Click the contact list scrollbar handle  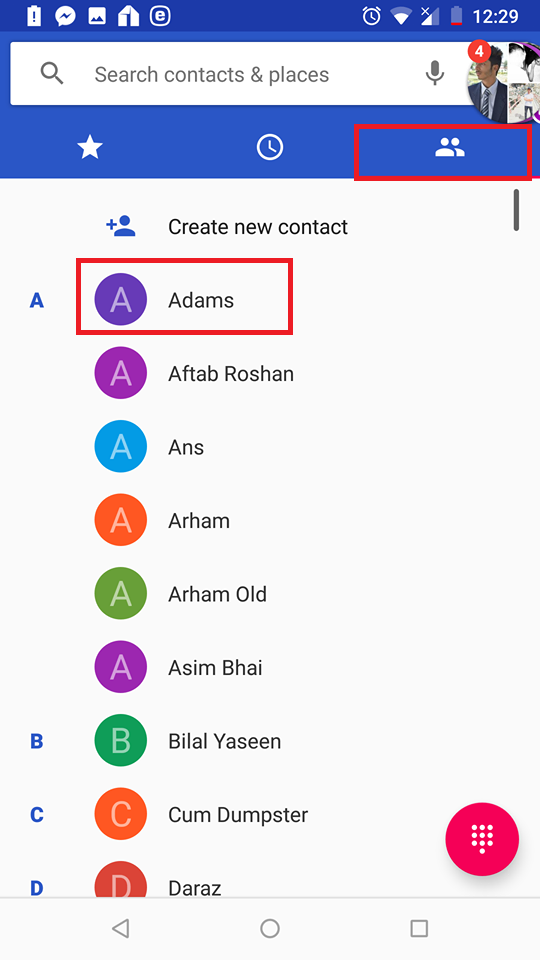click(517, 210)
